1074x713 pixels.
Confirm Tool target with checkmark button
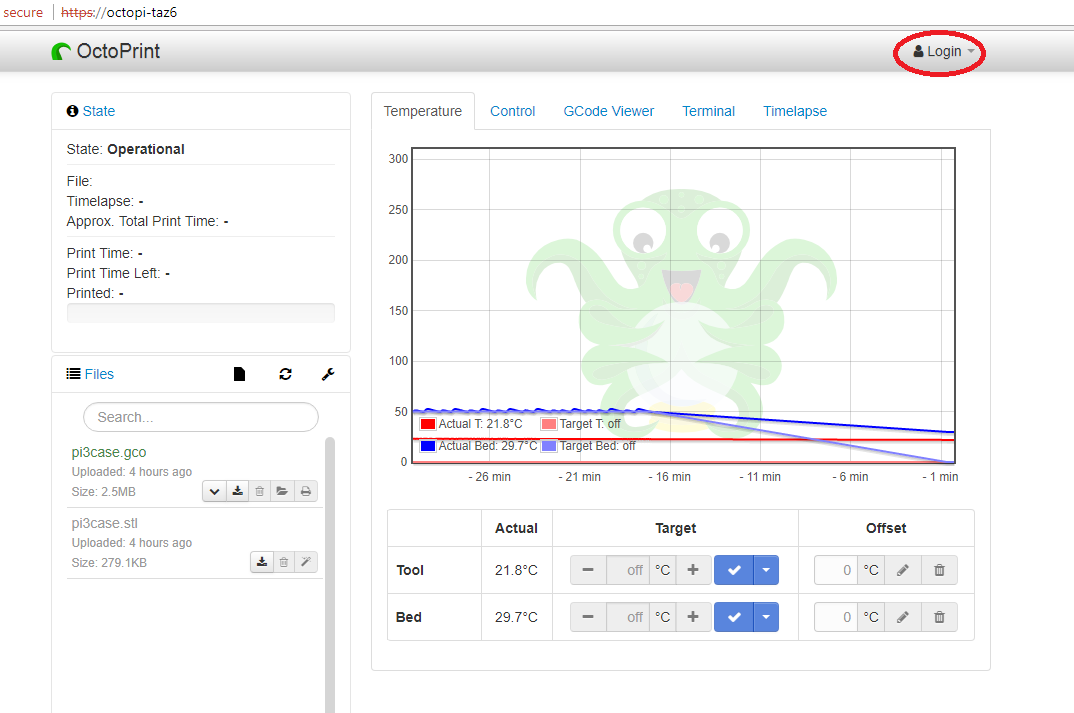pos(734,570)
